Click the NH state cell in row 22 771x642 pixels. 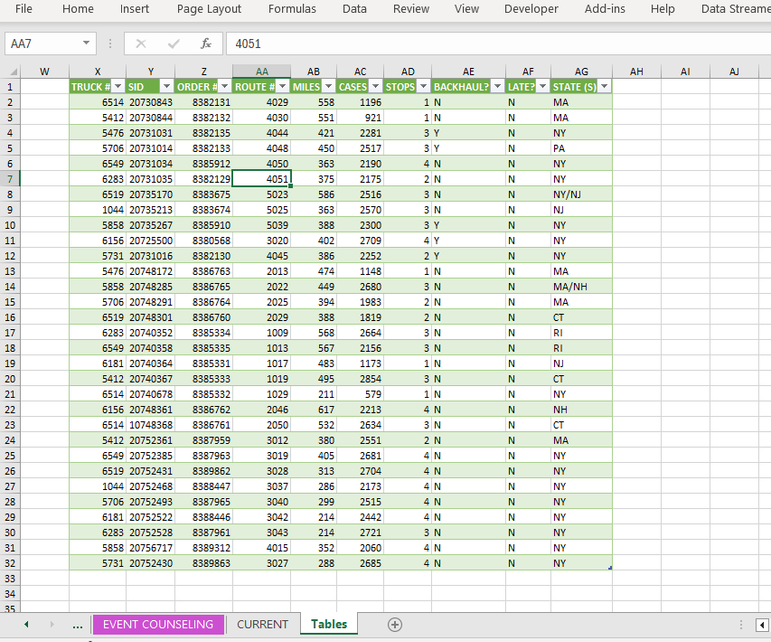(x=581, y=409)
